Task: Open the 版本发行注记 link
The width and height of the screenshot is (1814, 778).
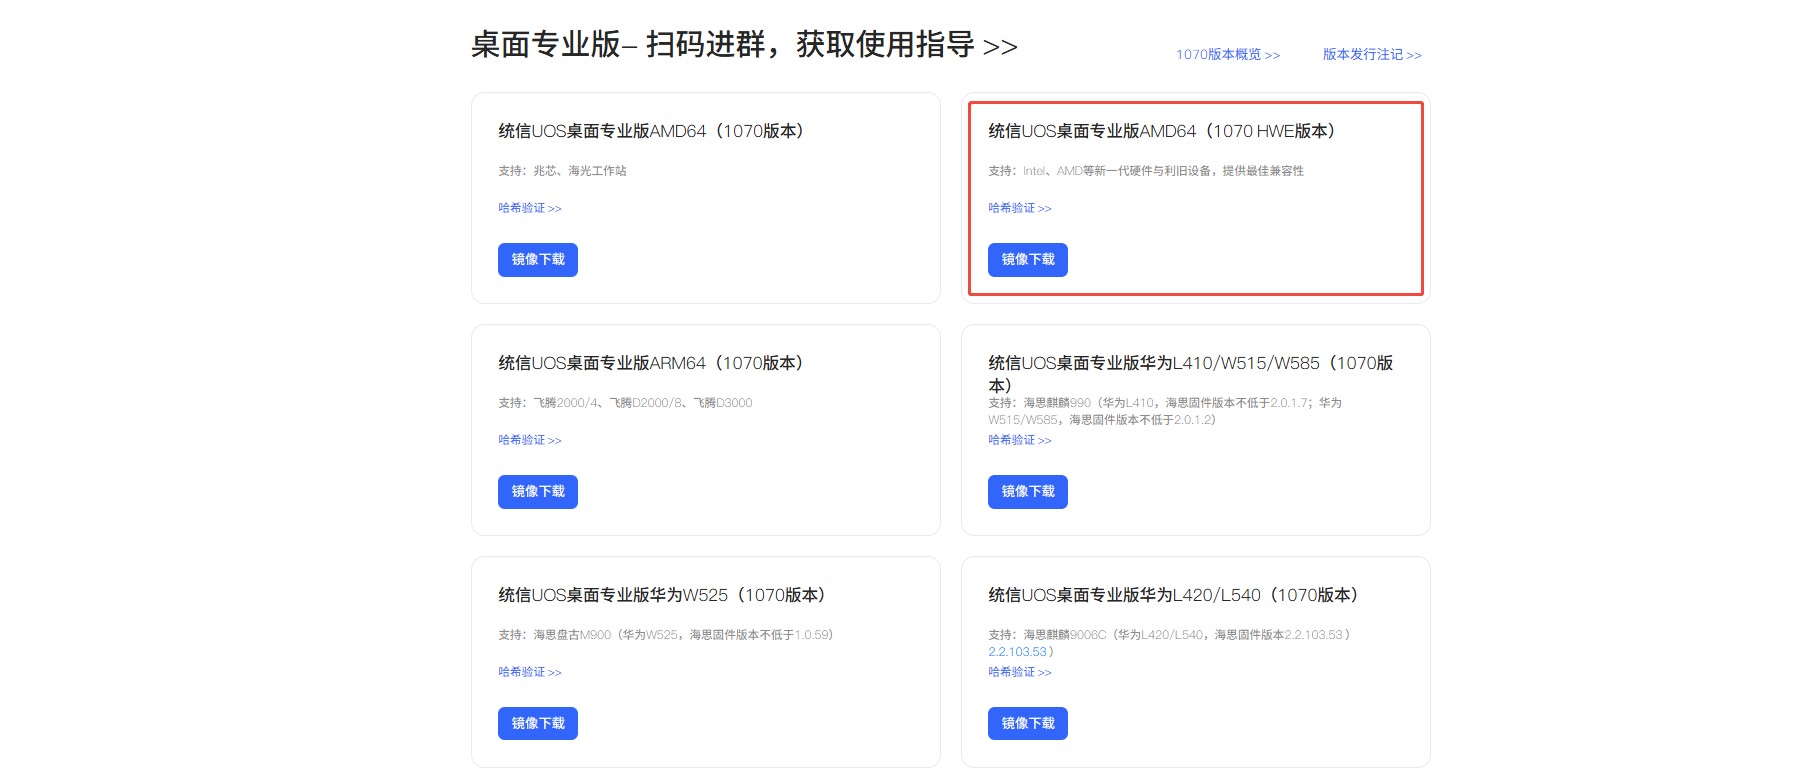Action: pyautogui.click(x=1372, y=55)
